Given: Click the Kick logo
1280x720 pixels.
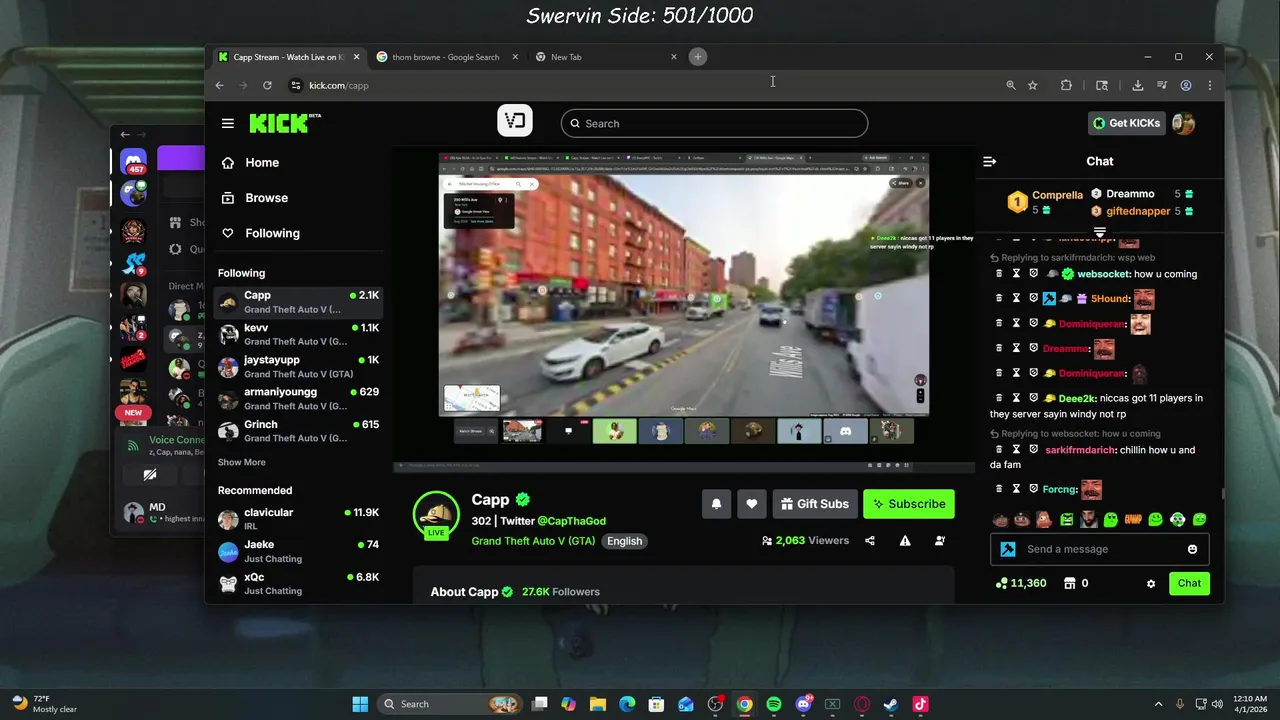Looking at the screenshot, I should pos(285,122).
